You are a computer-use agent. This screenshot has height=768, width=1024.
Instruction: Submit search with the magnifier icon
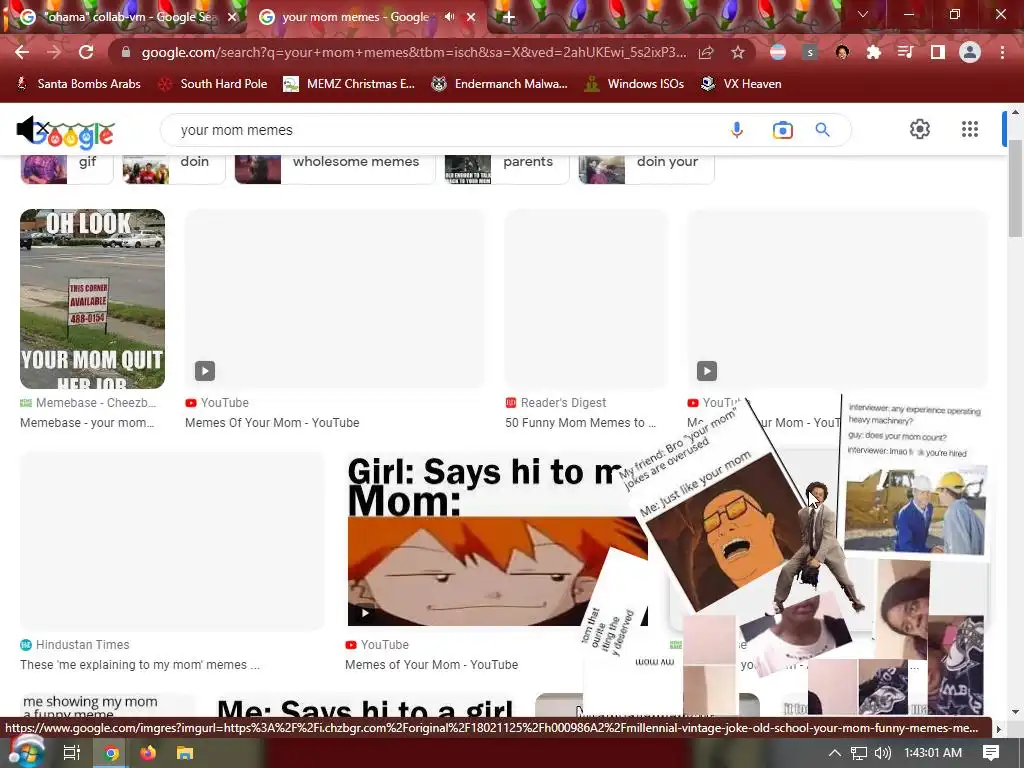coord(823,130)
